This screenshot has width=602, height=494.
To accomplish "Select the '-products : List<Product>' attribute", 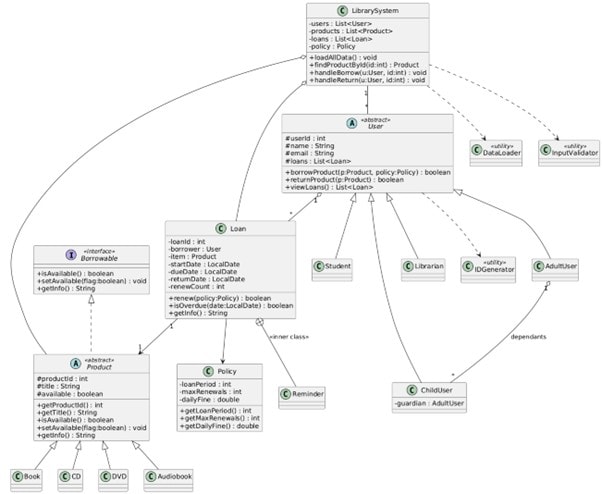I will point(351,31).
